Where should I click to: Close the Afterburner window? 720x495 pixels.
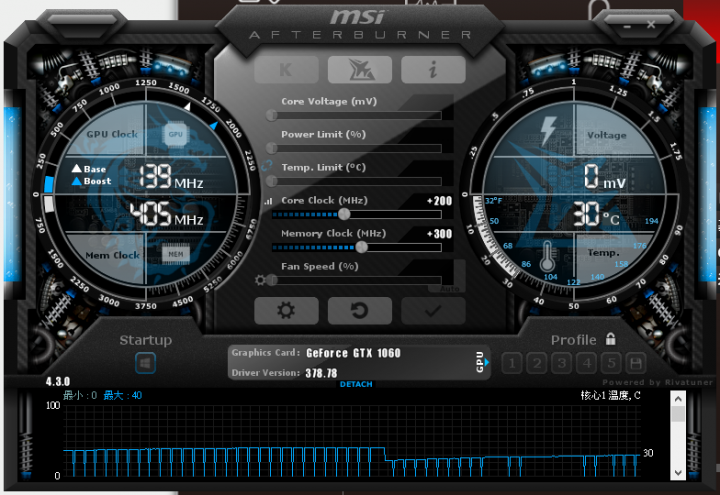click(x=651, y=24)
